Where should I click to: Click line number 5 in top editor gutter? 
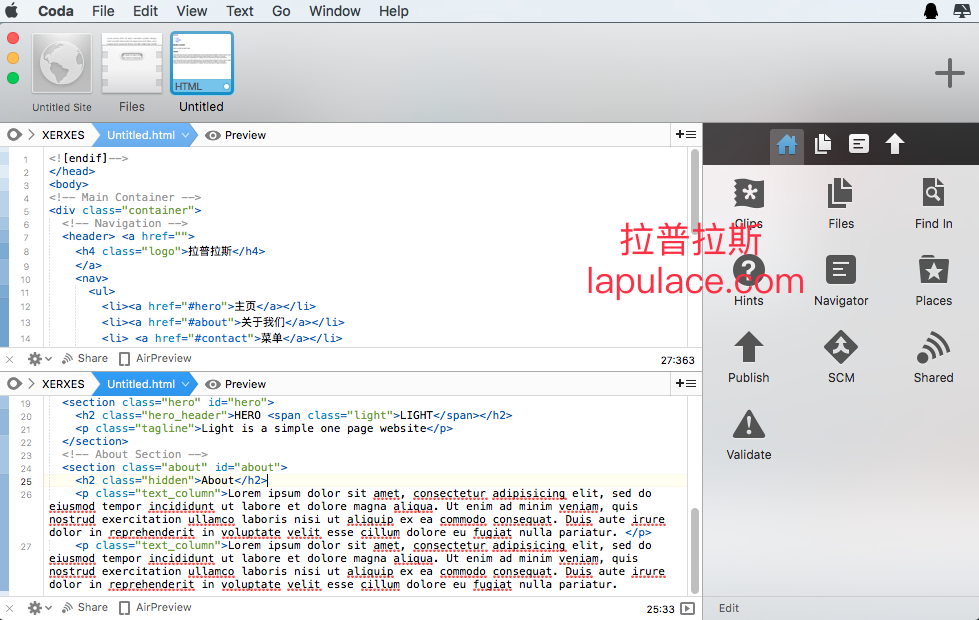26,211
